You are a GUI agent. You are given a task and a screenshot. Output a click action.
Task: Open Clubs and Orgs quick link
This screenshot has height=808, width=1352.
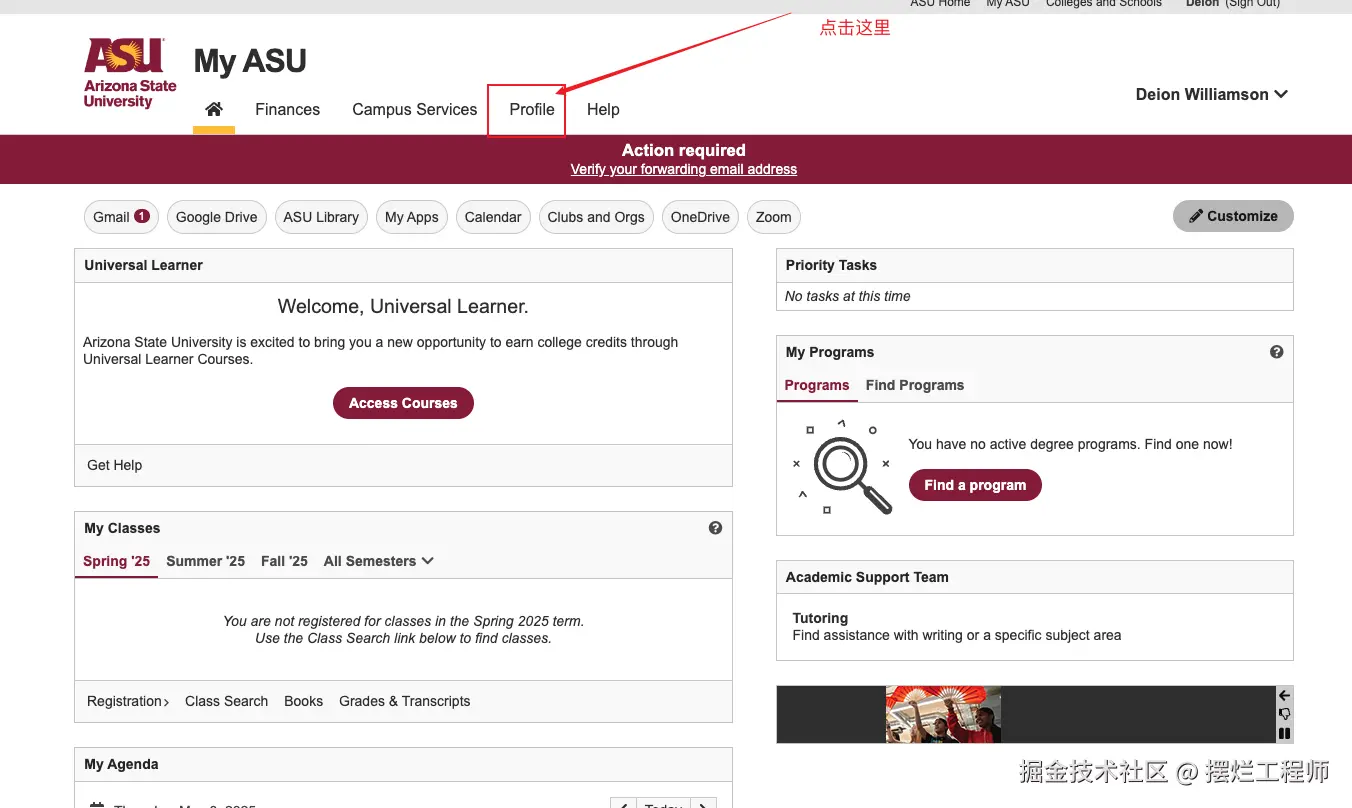596,217
